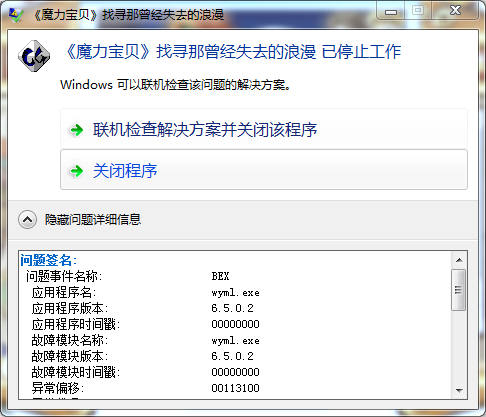Click the 已停止工作 heading text

pos(361,52)
